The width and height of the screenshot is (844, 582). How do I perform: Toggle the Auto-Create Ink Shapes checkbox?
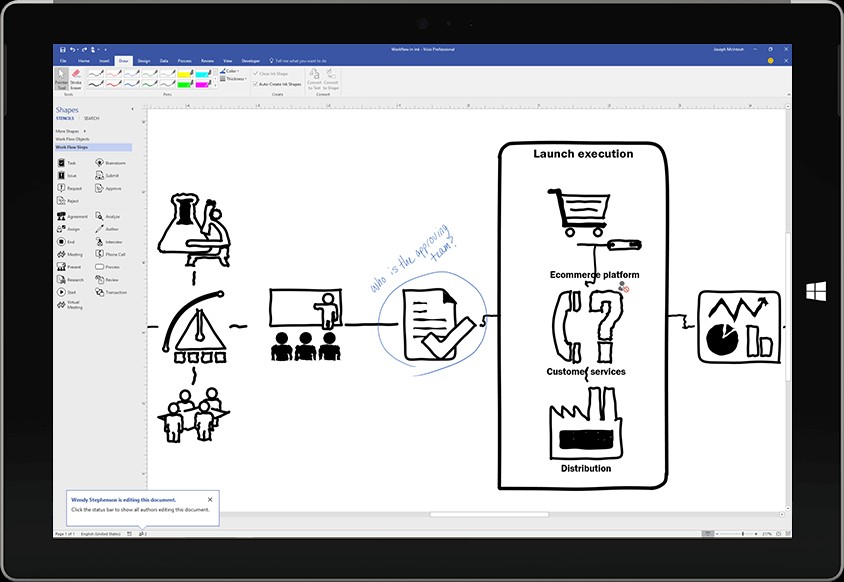point(255,84)
